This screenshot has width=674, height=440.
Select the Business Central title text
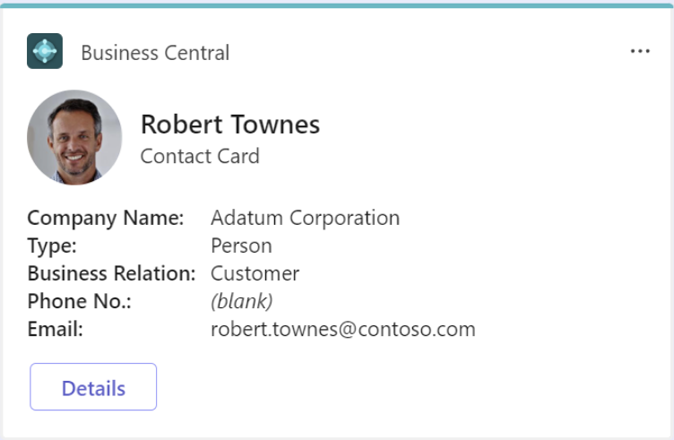coord(155,53)
